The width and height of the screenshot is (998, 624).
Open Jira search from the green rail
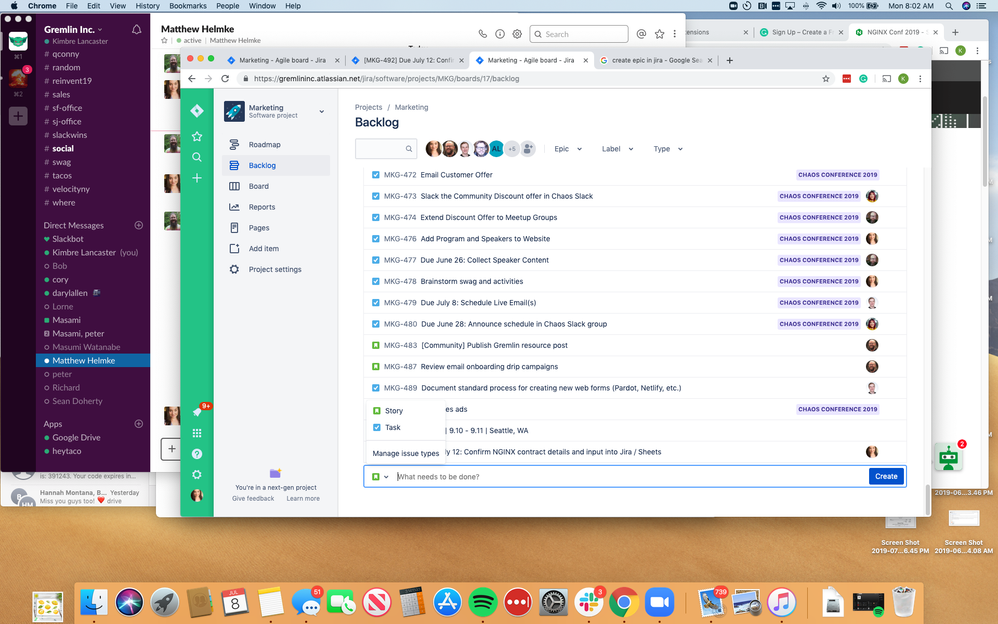(x=197, y=156)
